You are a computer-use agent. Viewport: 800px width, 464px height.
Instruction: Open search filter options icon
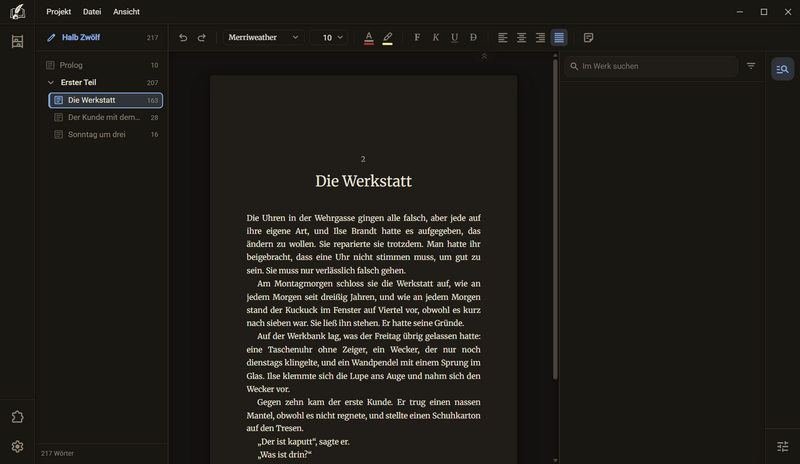pos(751,66)
